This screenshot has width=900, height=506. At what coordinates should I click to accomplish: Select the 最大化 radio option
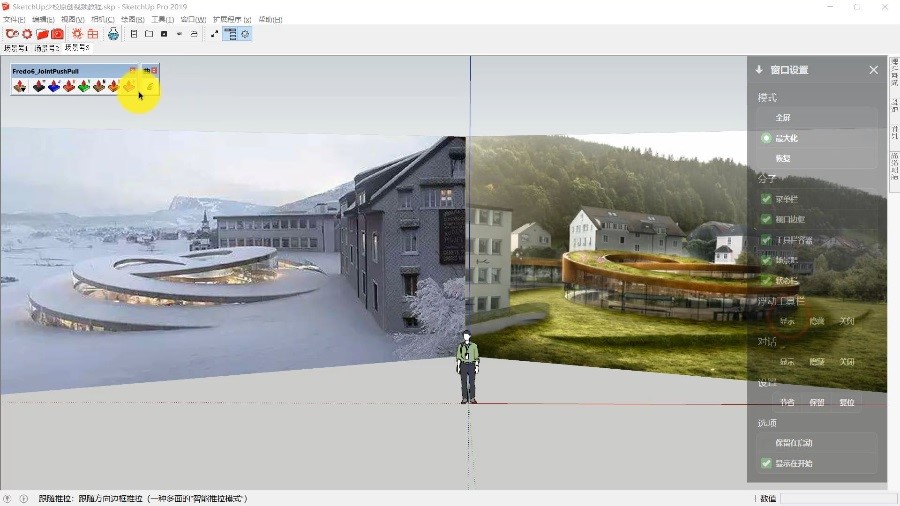pyautogui.click(x=767, y=138)
